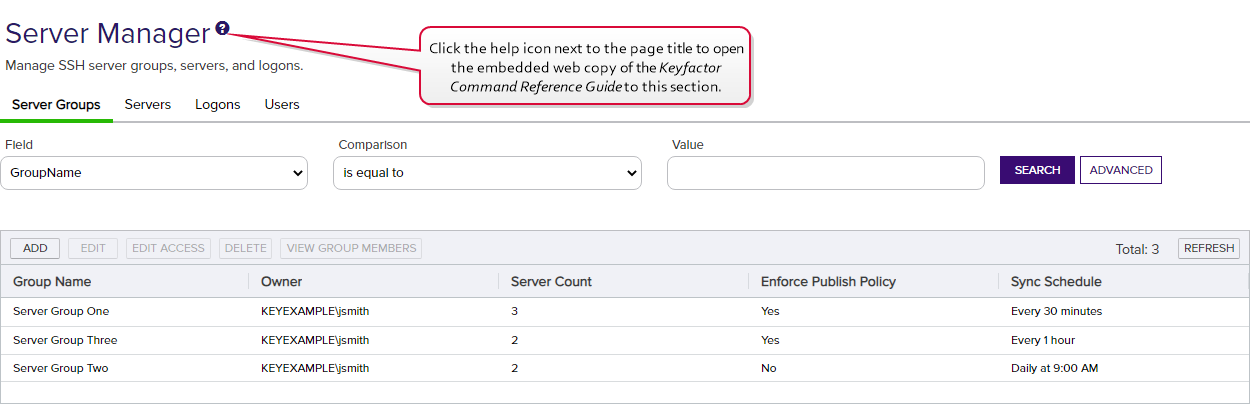Viewport: 1250px width, 404px height.
Task: Run the query with the SEARCH button
Action: (x=1037, y=170)
